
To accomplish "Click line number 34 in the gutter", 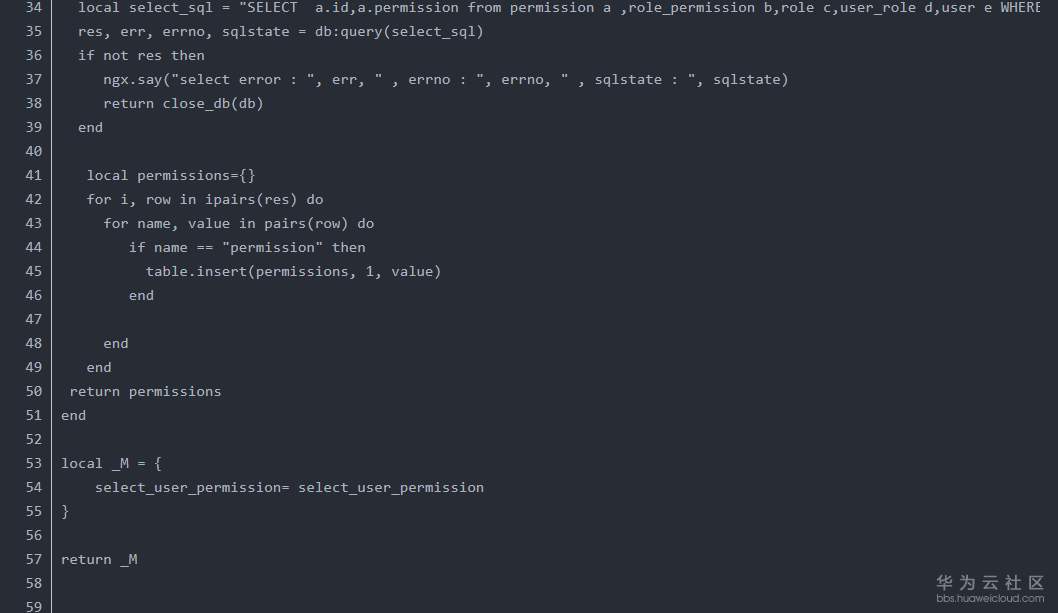I will (x=33, y=7).
